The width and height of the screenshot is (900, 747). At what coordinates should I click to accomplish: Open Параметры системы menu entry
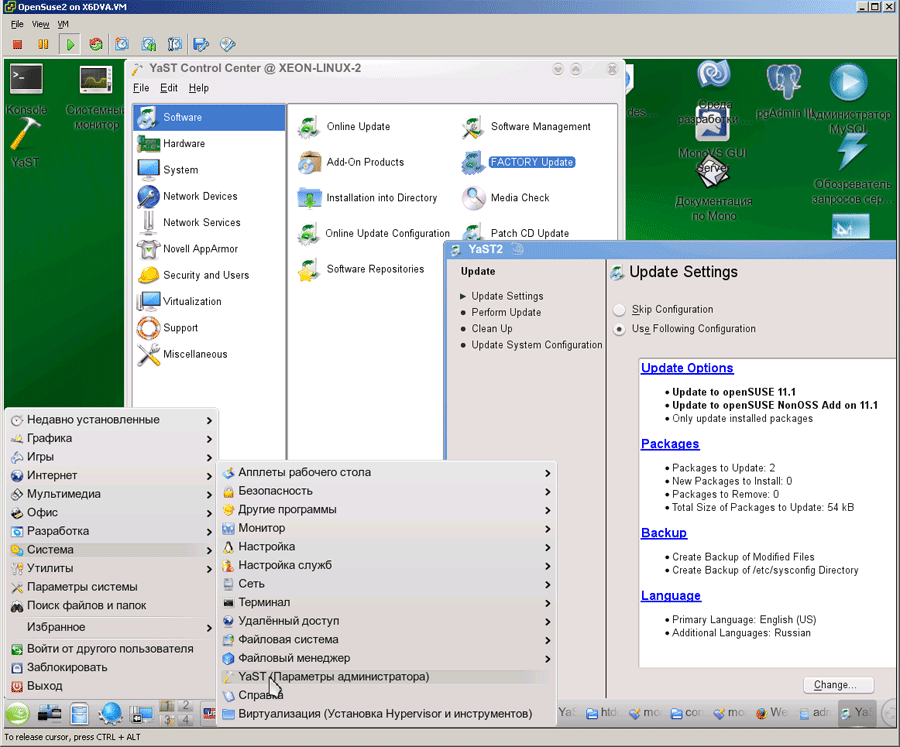coord(112,587)
